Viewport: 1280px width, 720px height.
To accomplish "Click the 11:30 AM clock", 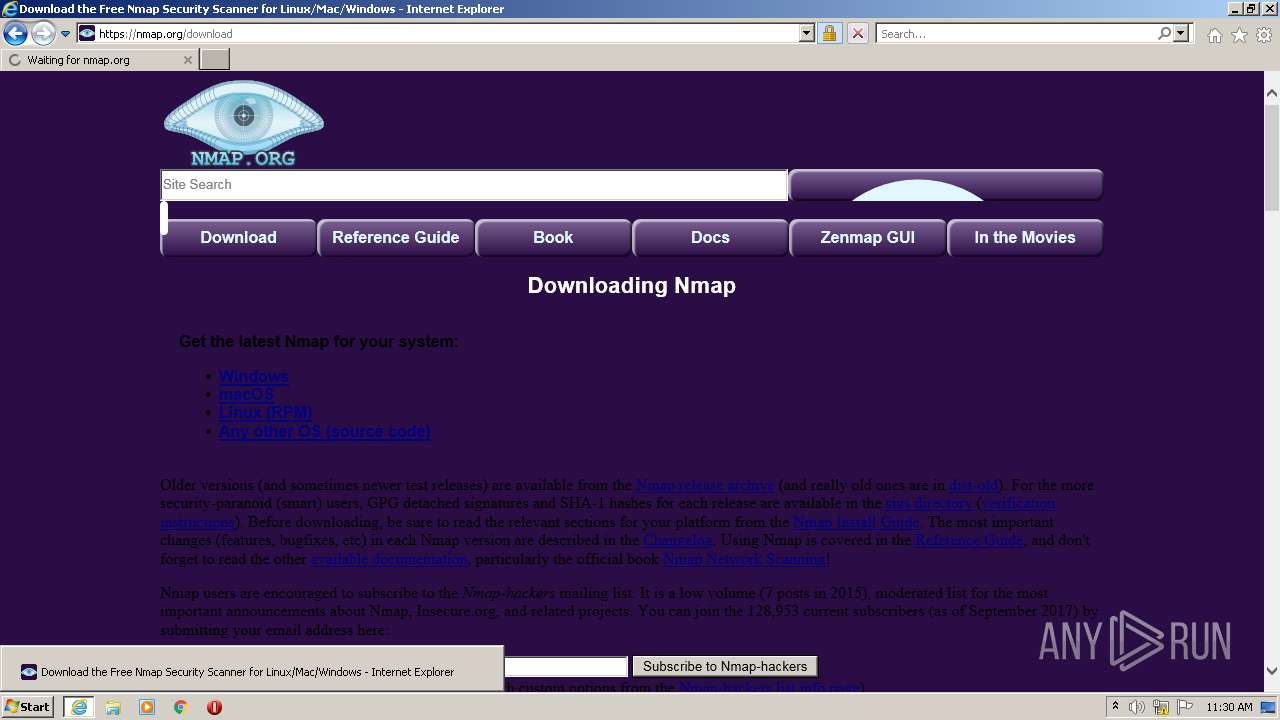I will click(x=1229, y=707).
